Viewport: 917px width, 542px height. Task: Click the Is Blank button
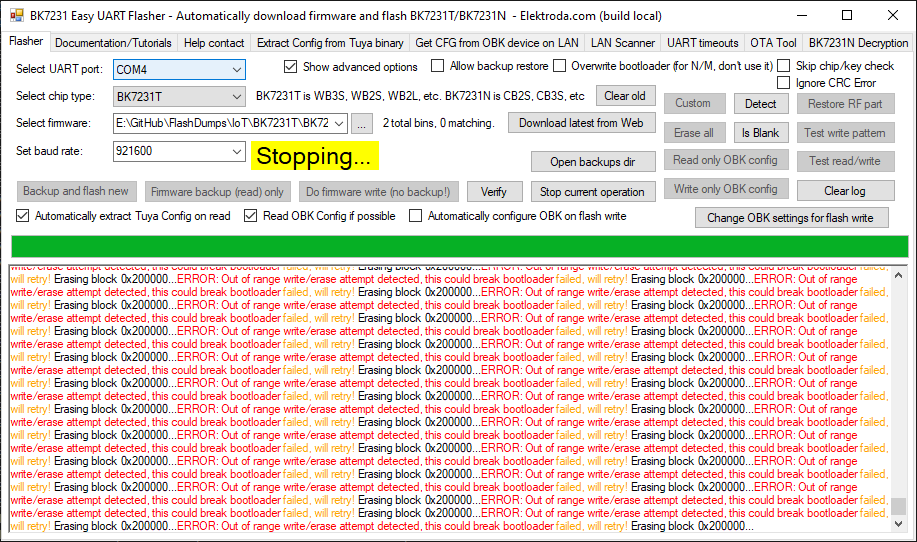tap(761, 133)
